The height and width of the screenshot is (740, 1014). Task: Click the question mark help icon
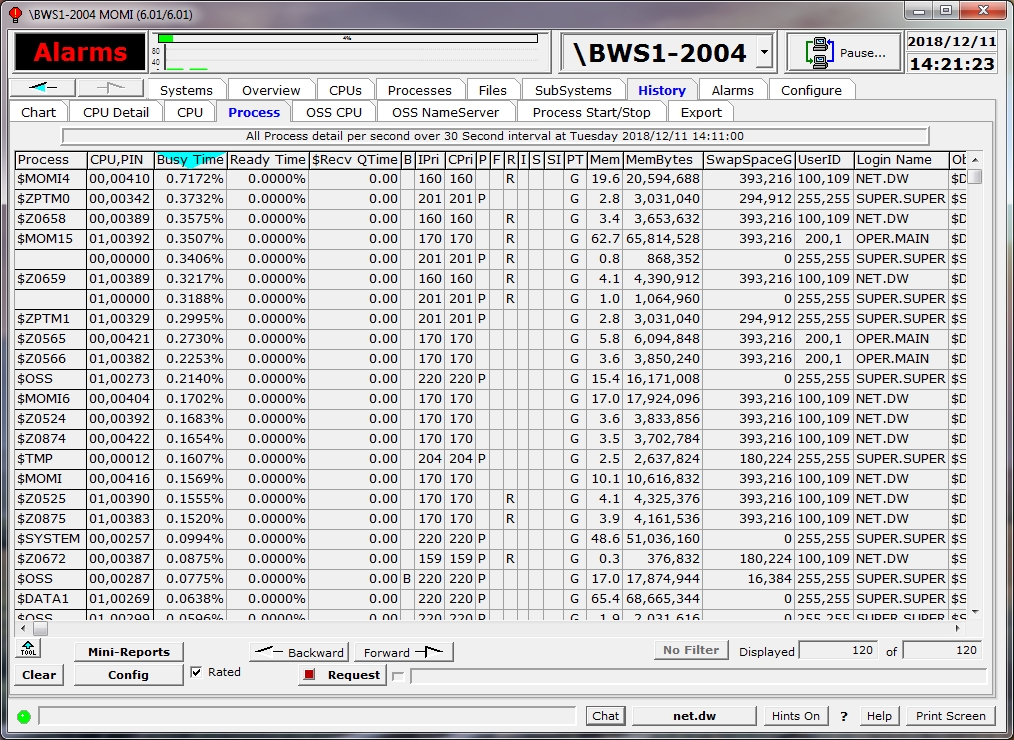[x=844, y=716]
